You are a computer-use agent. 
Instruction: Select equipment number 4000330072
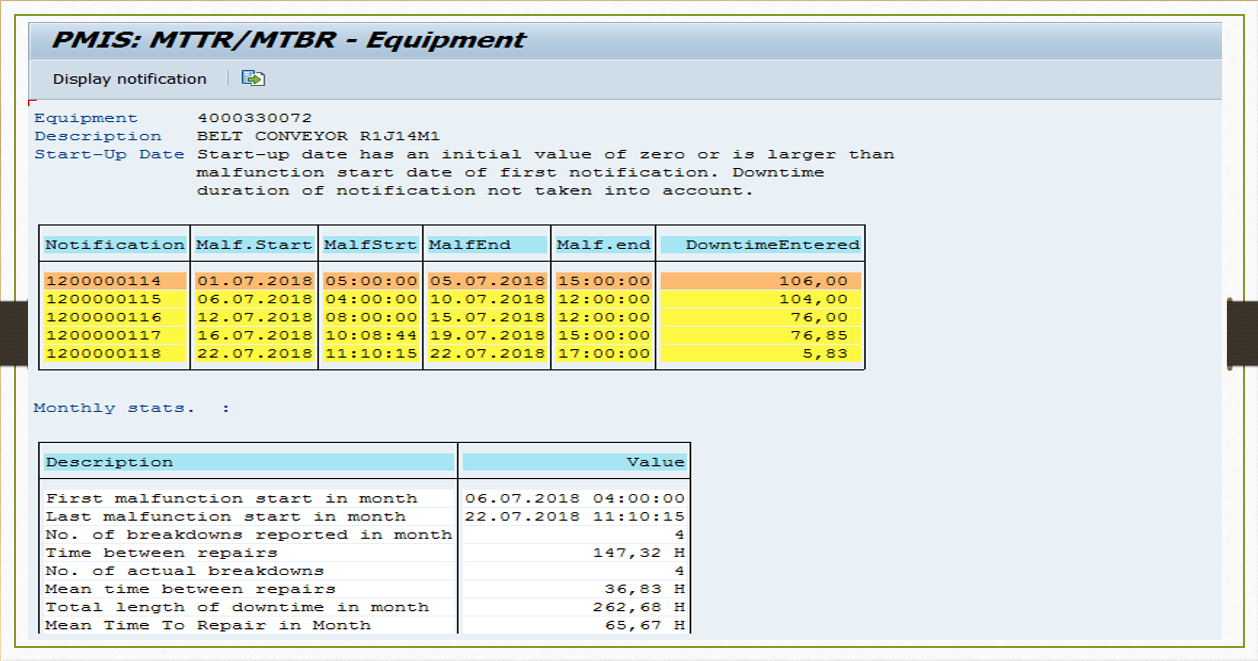point(254,118)
